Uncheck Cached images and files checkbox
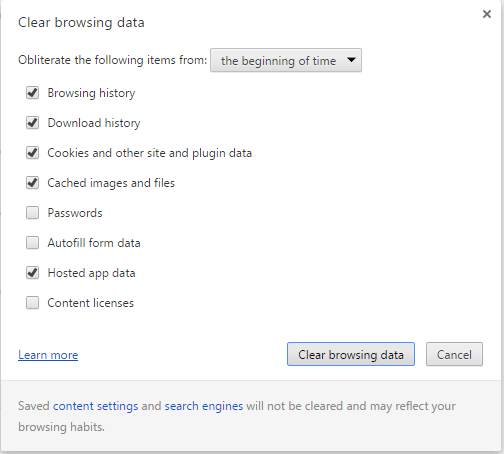This screenshot has width=504, height=454. pyautogui.click(x=32, y=183)
